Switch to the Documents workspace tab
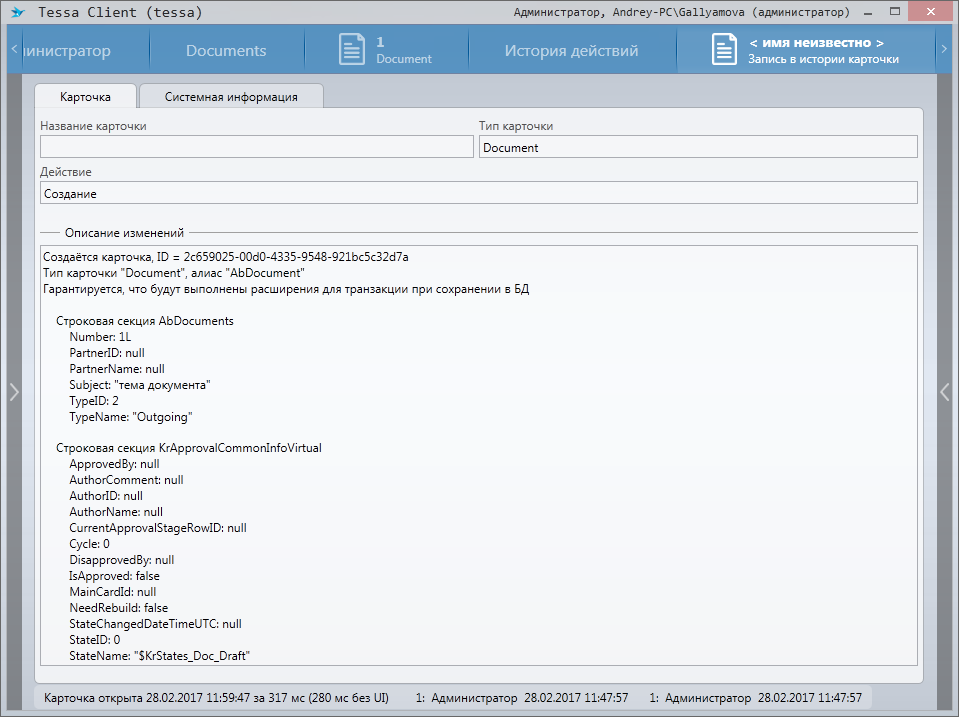This screenshot has height=717, width=959. [226, 51]
